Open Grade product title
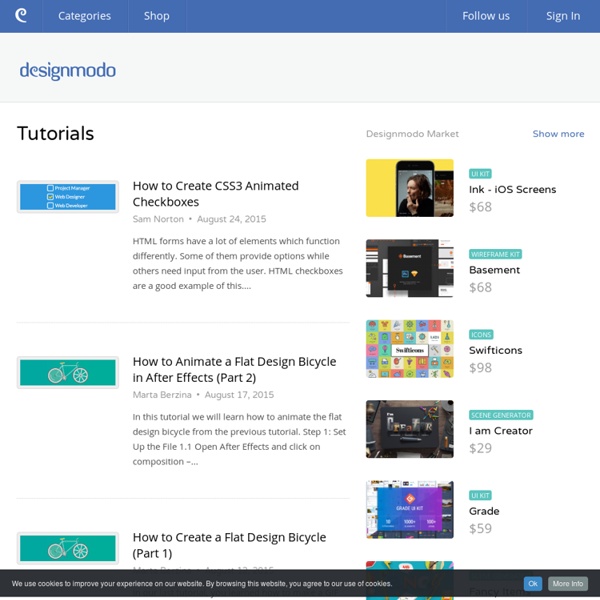Viewport: 600px width, 600px height. point(484,511)
